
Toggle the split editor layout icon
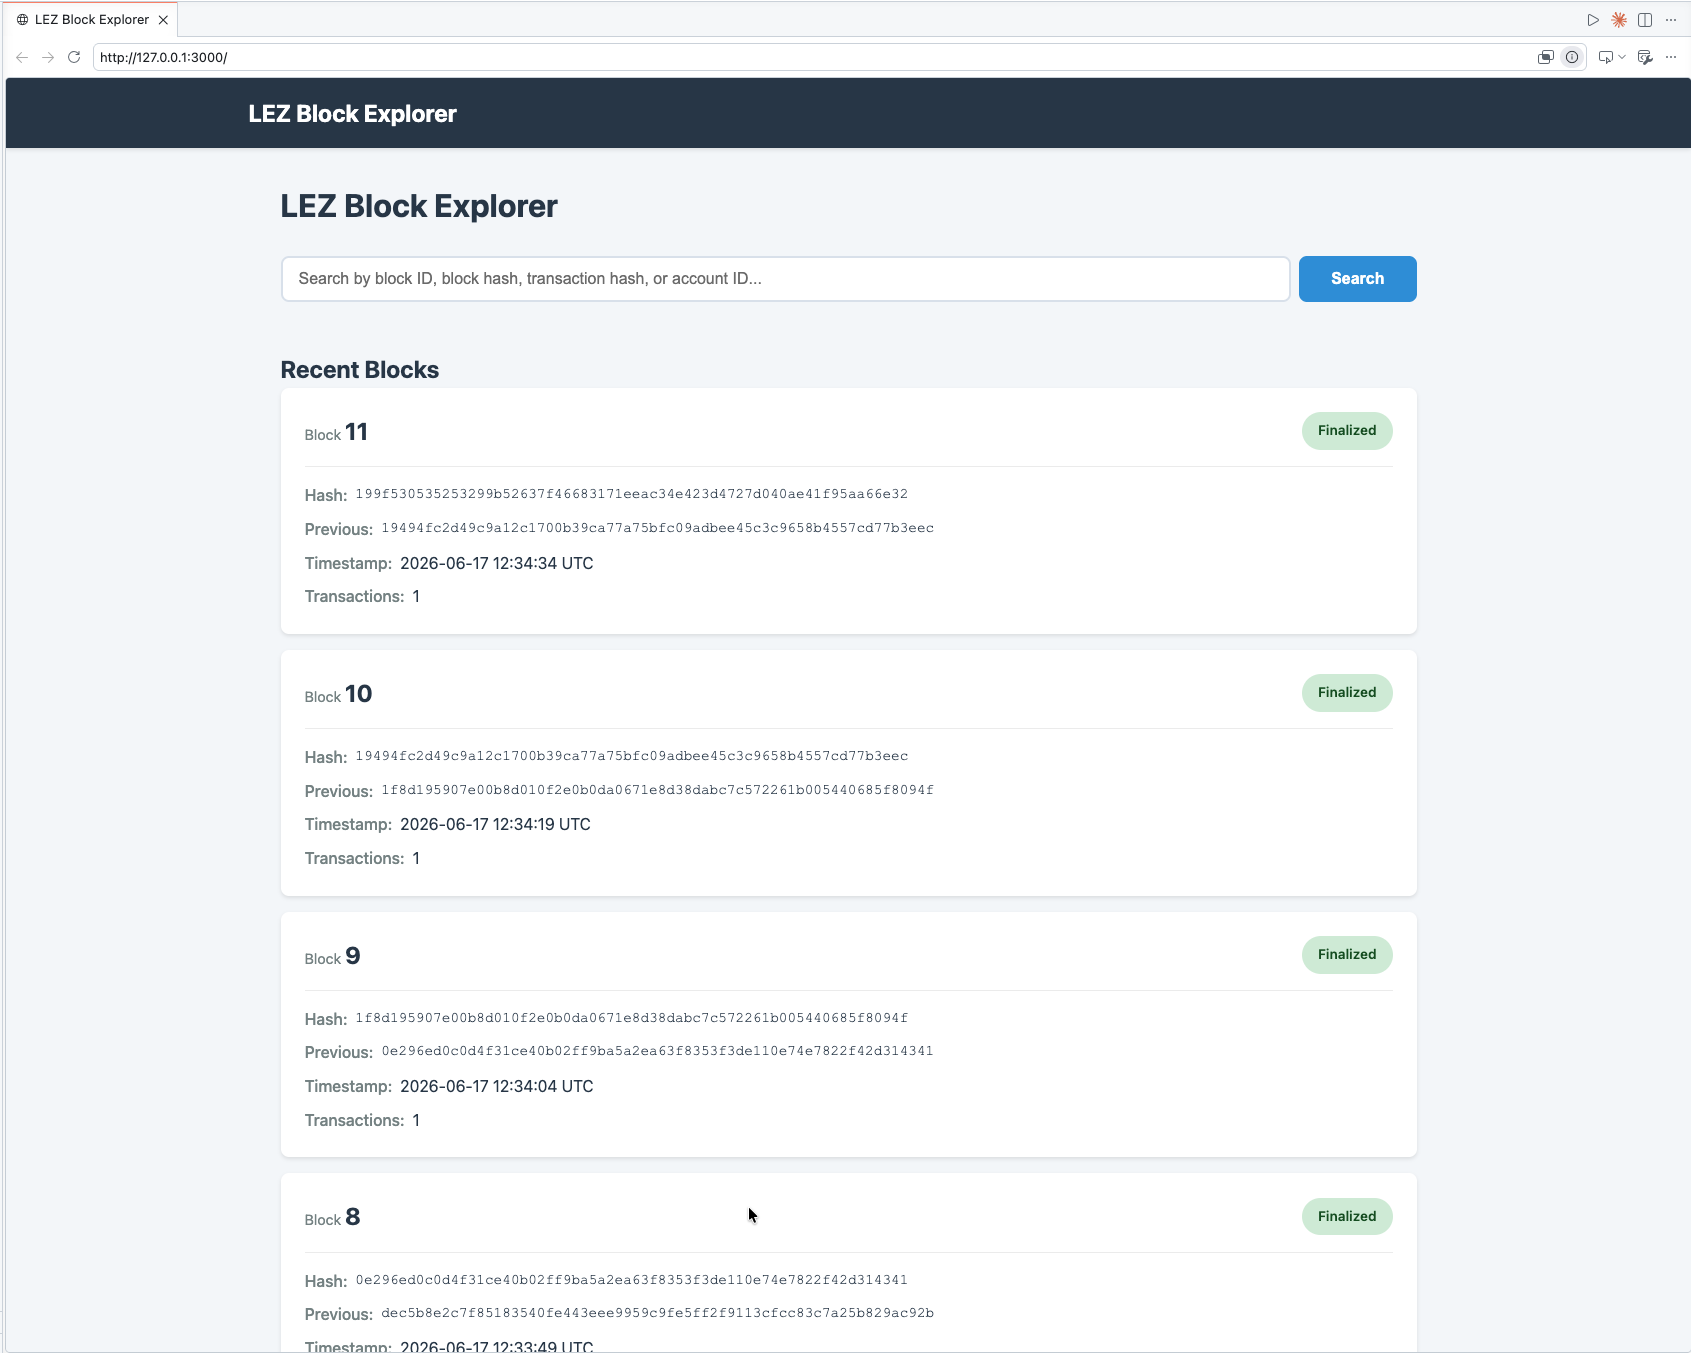click(1645, 20)
